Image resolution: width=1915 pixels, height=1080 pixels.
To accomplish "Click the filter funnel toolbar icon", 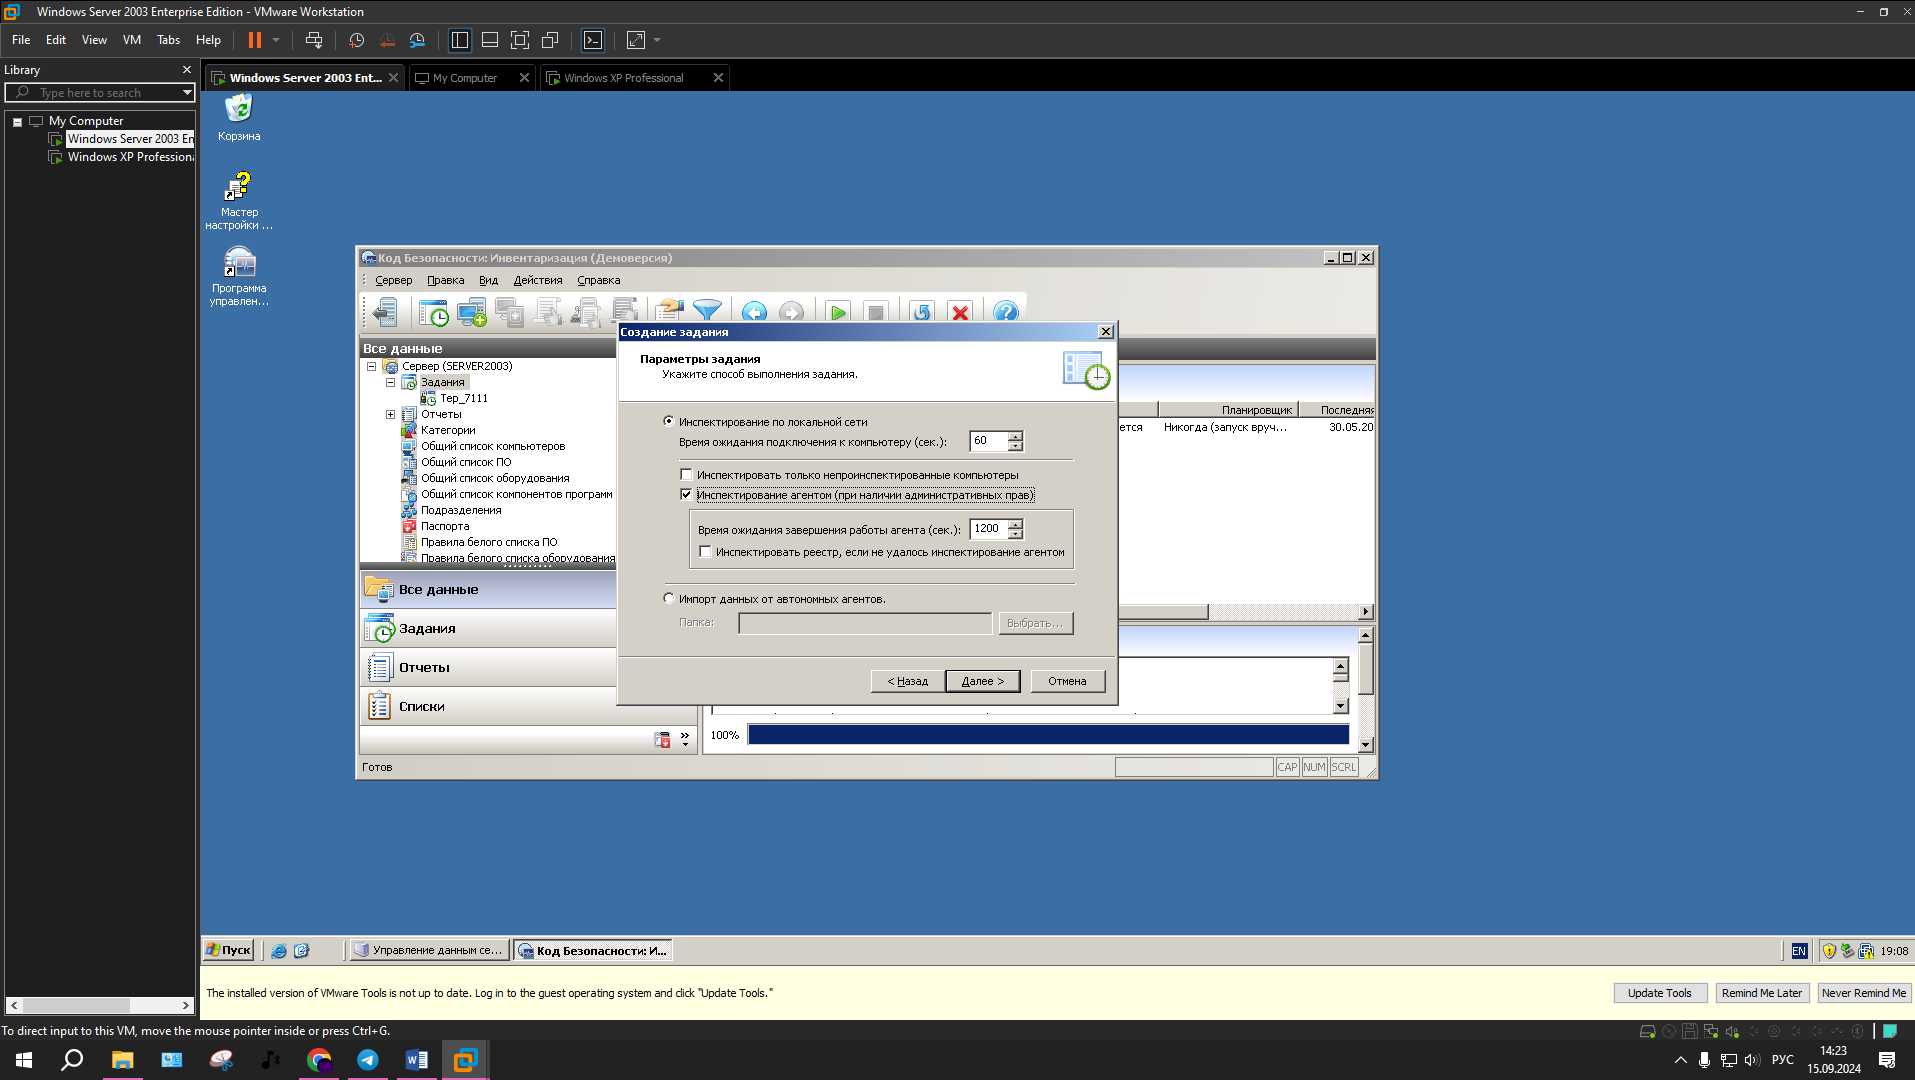I will (708, 313).
